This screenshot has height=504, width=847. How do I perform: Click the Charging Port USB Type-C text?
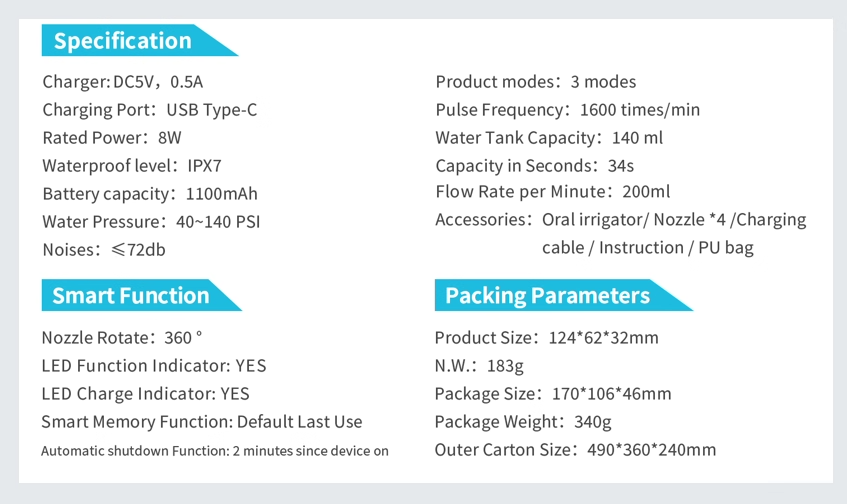coord(150,110)
